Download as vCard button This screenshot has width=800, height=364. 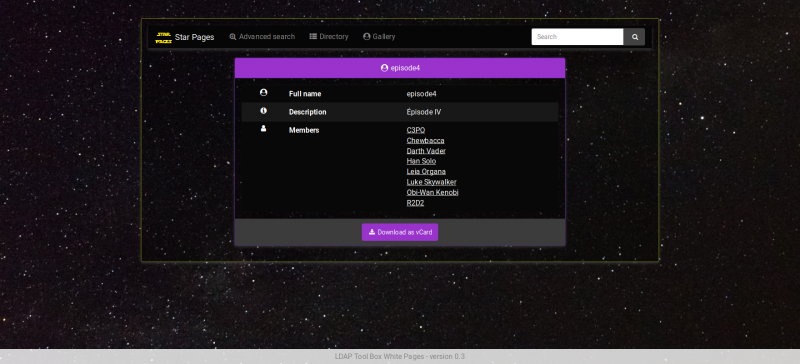click(x=400, y=232)
